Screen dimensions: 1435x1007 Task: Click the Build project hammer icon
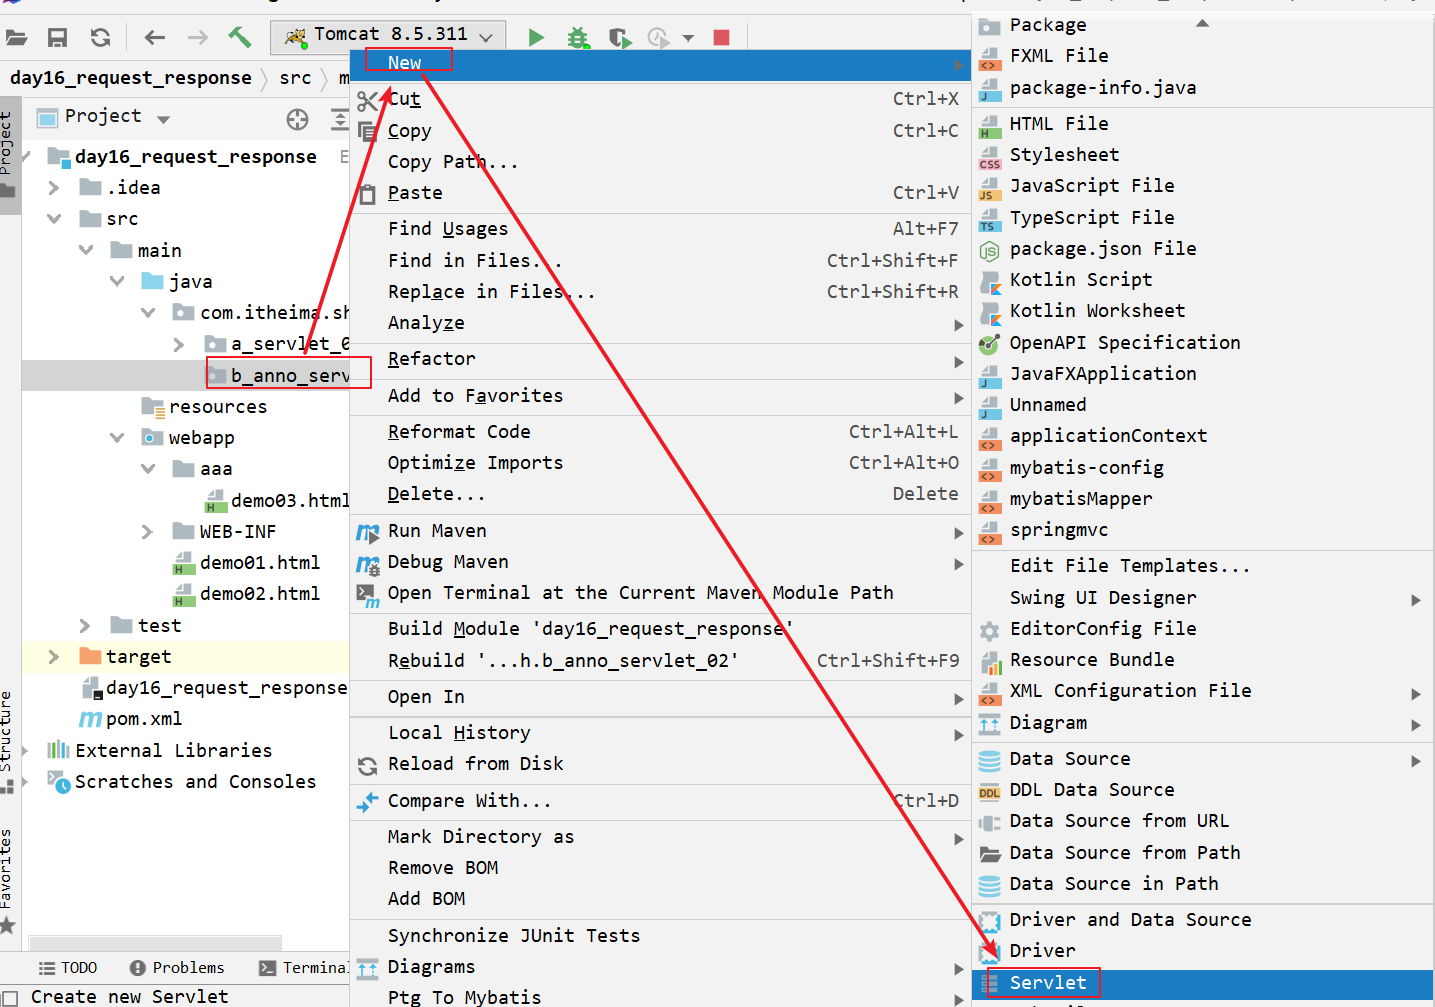[x=240, y=38]
